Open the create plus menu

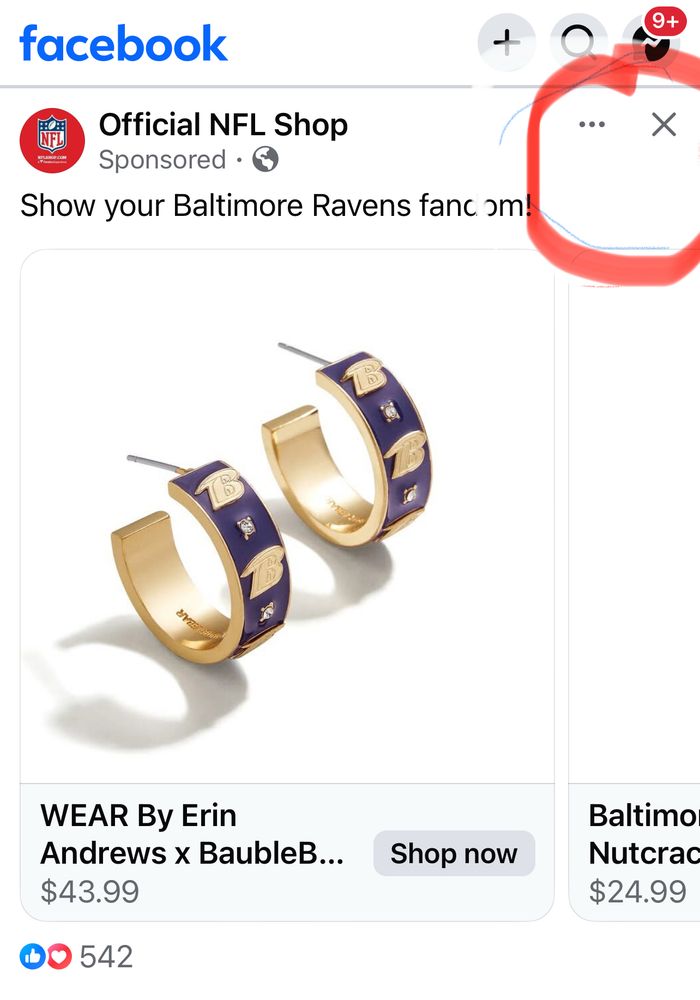tap(507, 43)
